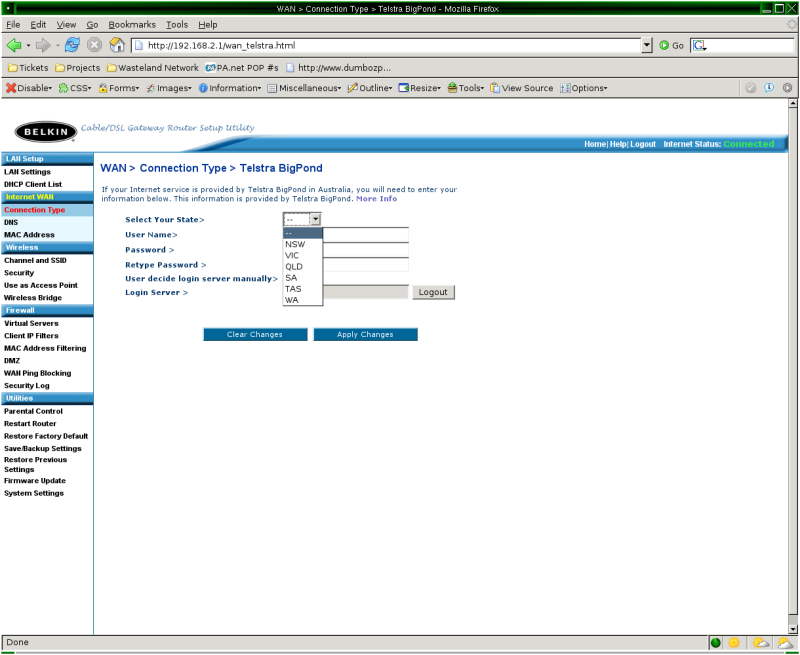800x655 pixels.
Task: Choose VIC from the state list
Action: 303,256
